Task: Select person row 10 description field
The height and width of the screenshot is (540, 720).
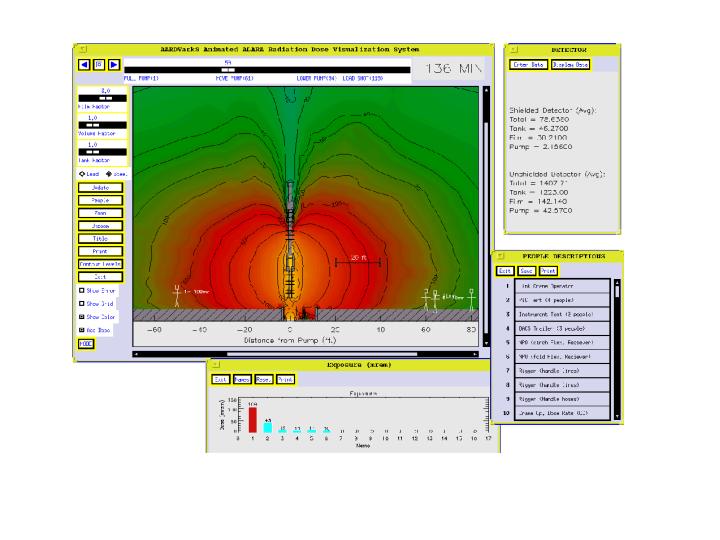Action: [x=562, y=413]
